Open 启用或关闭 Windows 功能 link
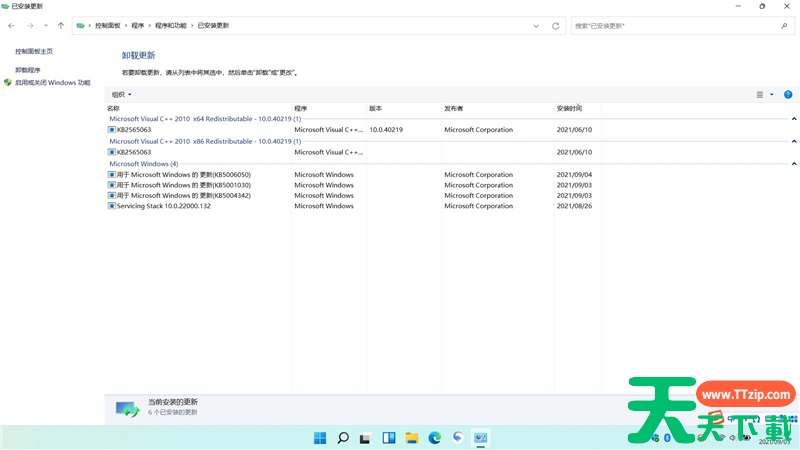The image size is (800, 450). 52,83
